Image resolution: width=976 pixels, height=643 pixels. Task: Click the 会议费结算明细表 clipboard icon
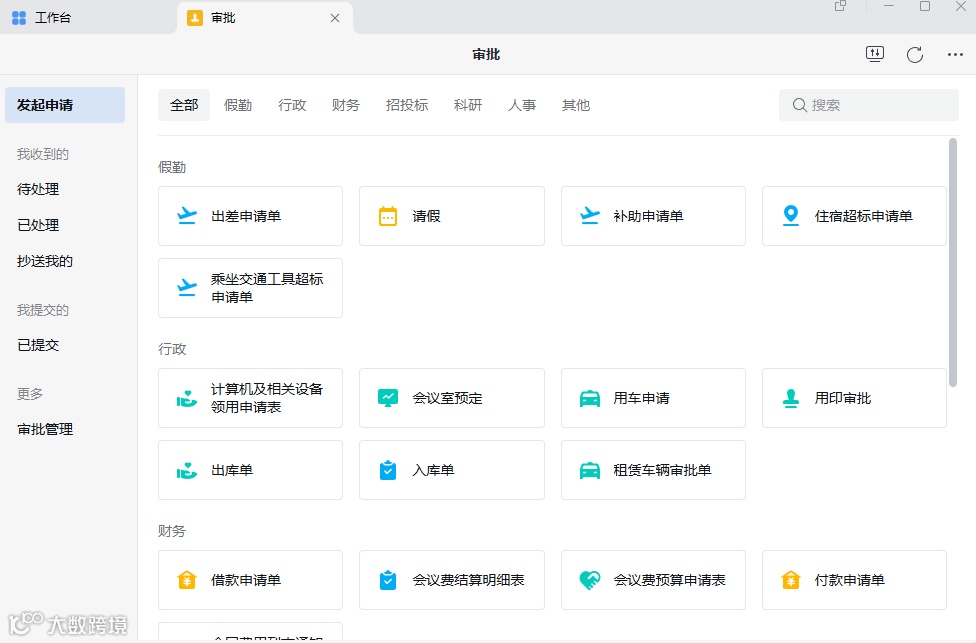[x=388, y=580]
